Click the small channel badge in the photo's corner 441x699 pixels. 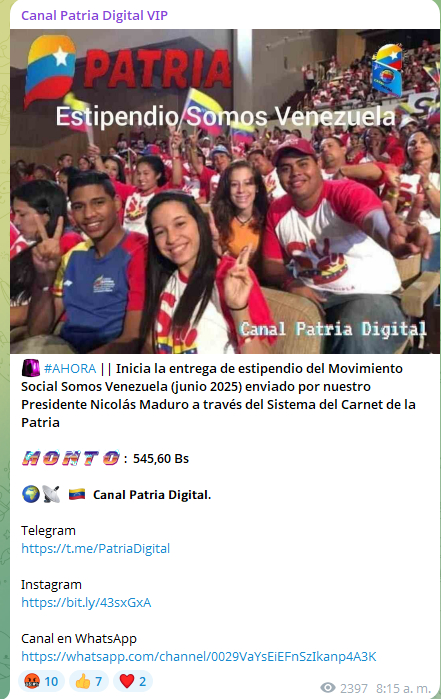click(387, 70)
